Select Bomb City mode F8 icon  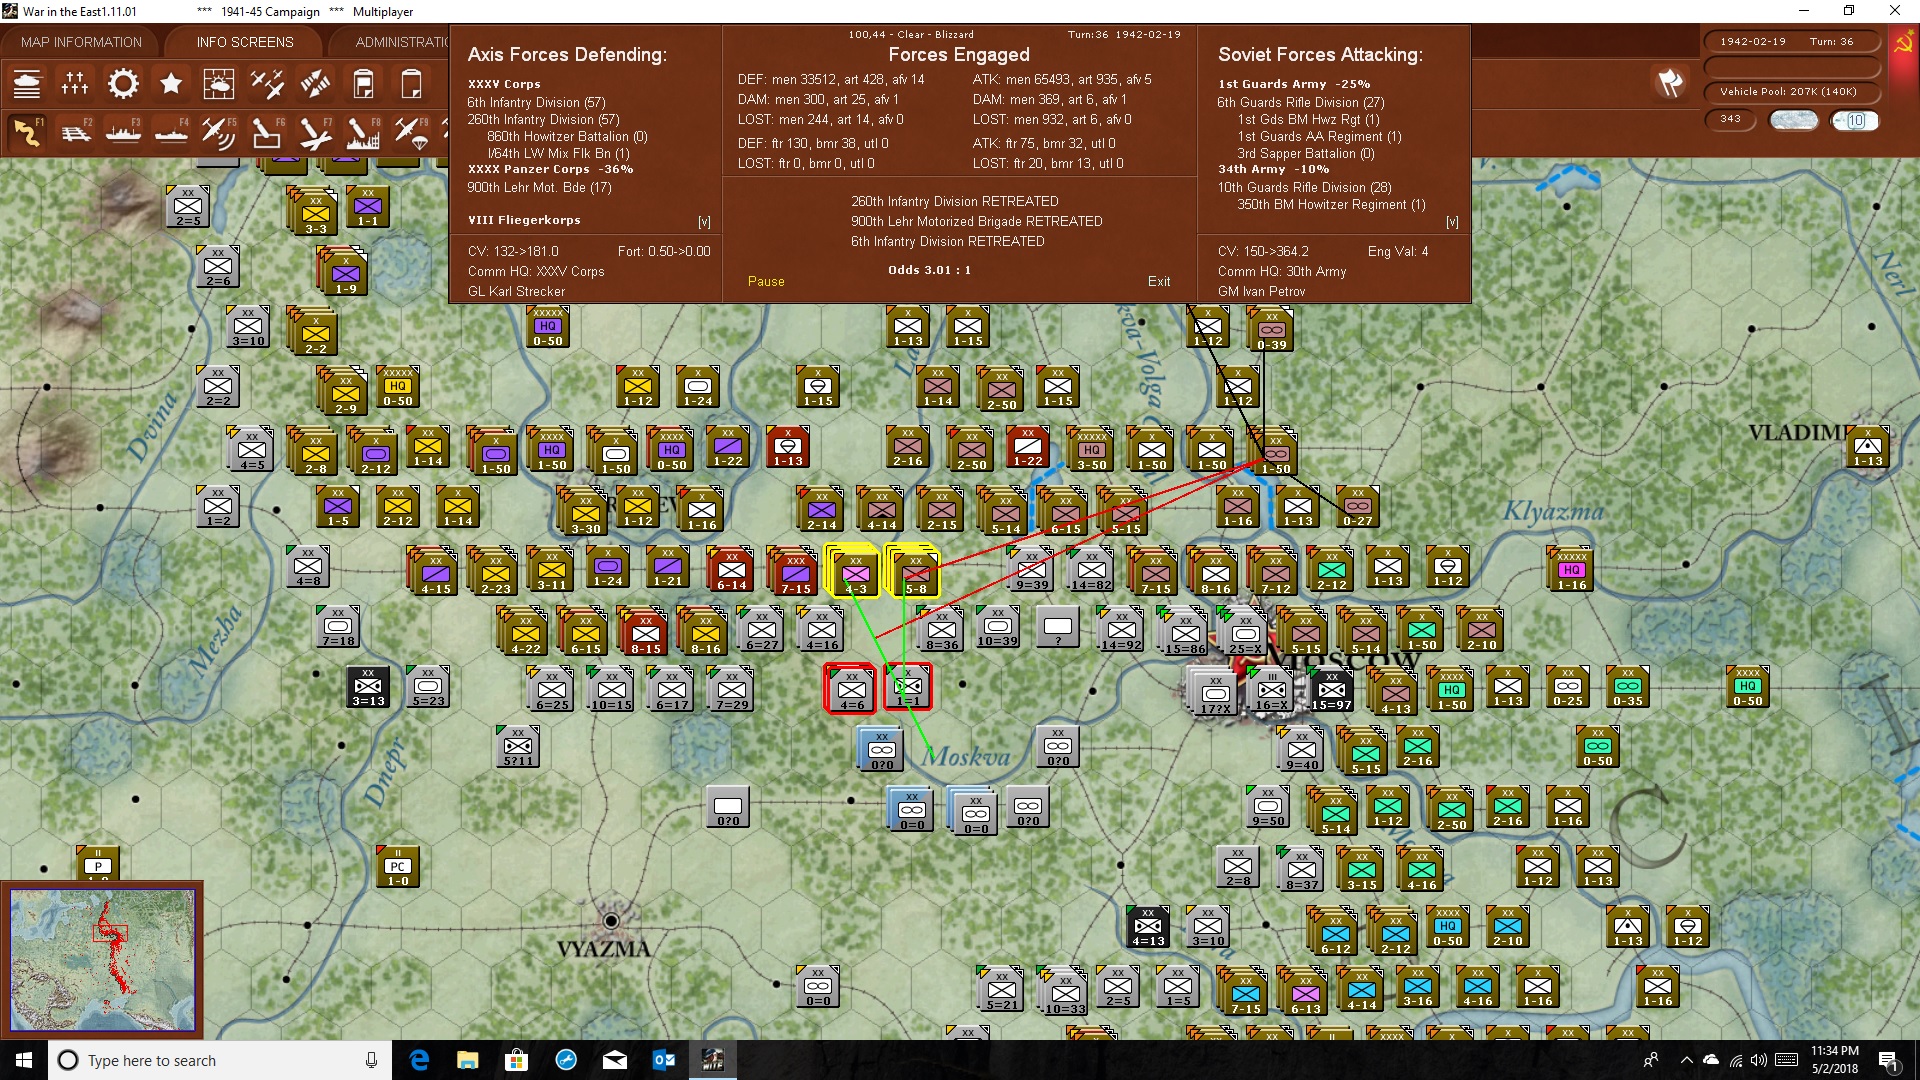pos(363,132)
